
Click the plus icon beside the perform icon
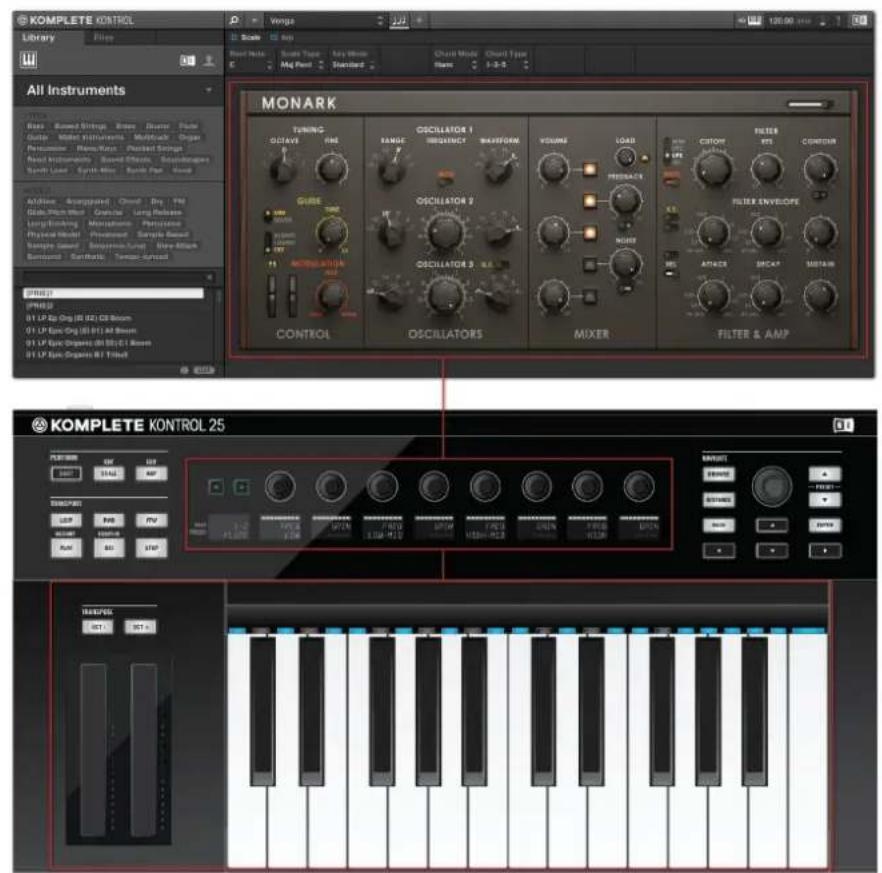click(419, 21)
